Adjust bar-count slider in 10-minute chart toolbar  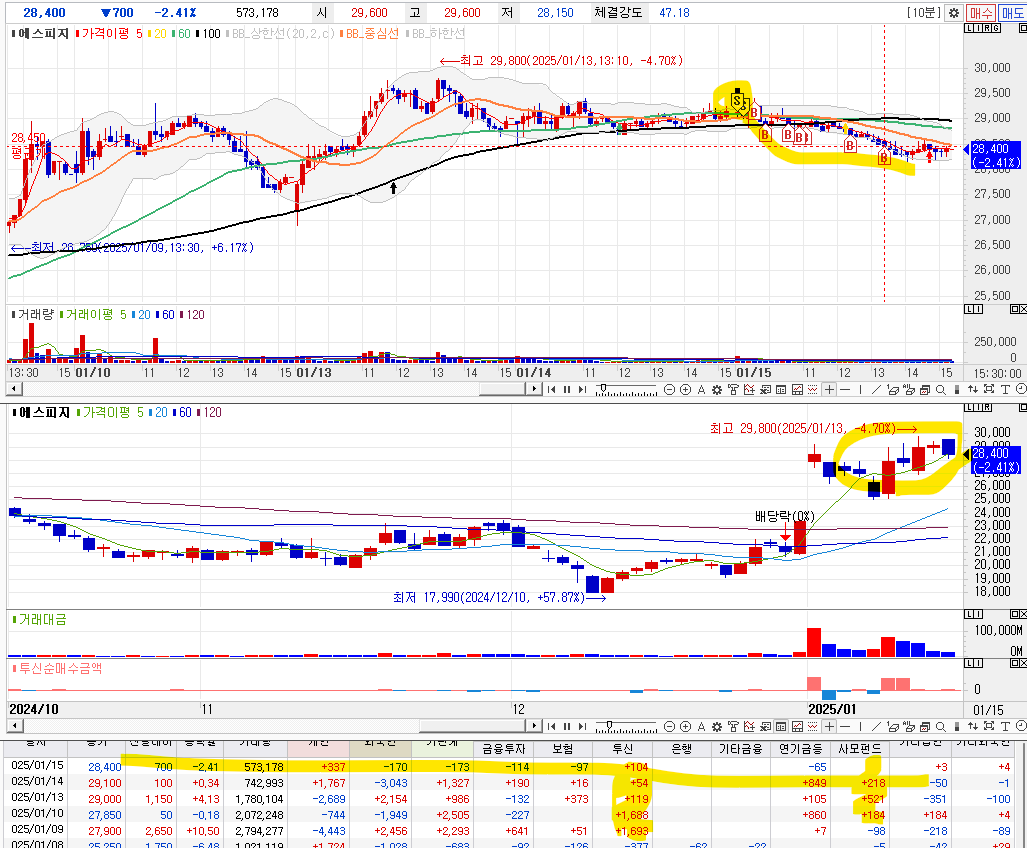tap(603, 388)
